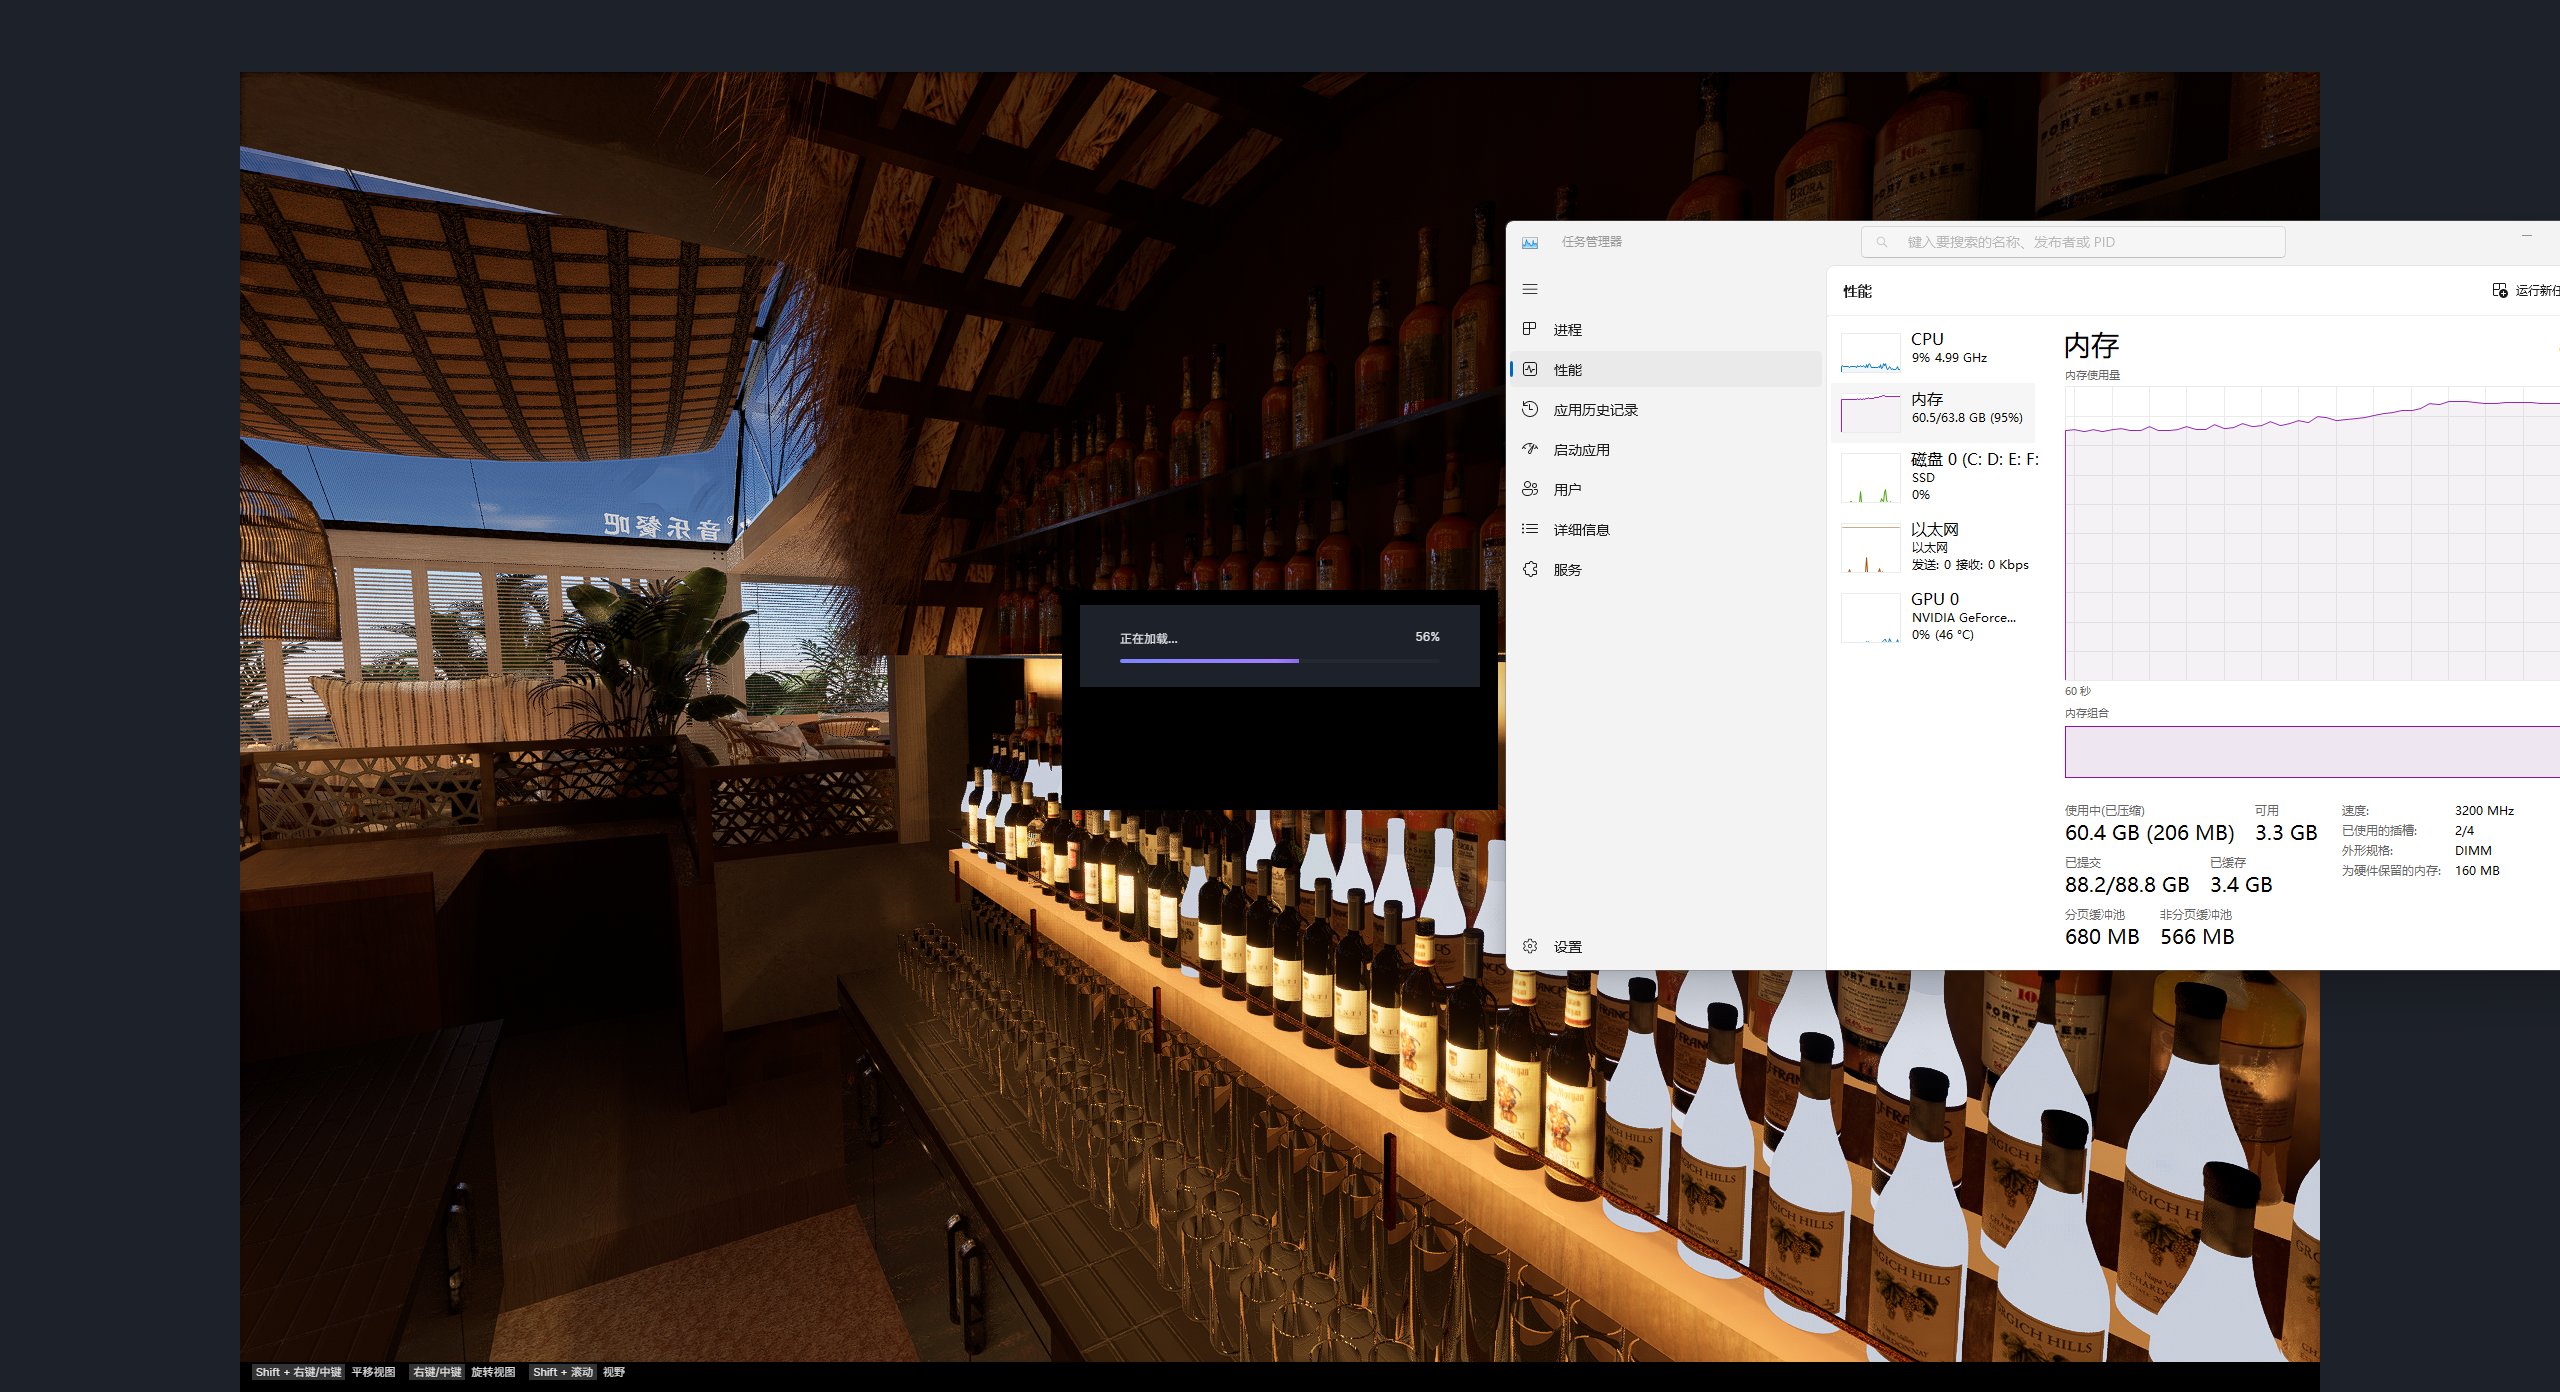This screenshot has width=2560, height=1392.
Task: Click the loading progress bar at 56%
Action: (1279, 660)
